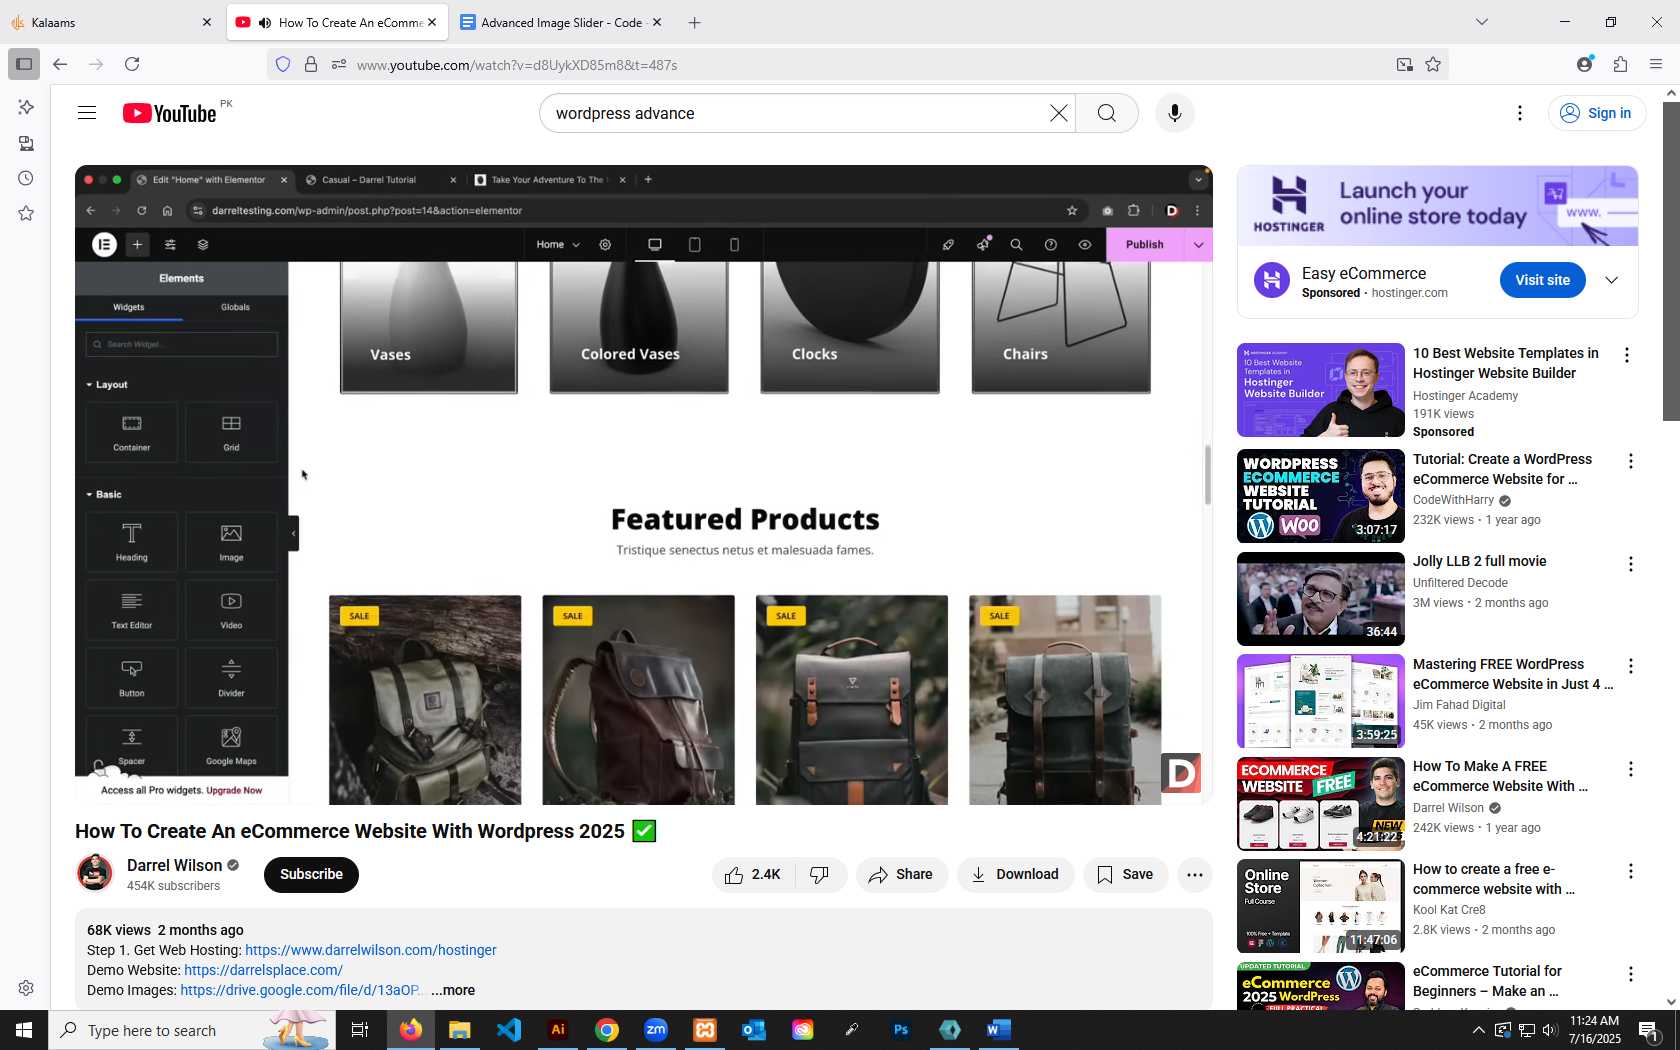Expand the Easy eCommerce ad chevron
Viewport: 1680px width, 1050px height.
pyautogui.click(x=1612, y=280)
